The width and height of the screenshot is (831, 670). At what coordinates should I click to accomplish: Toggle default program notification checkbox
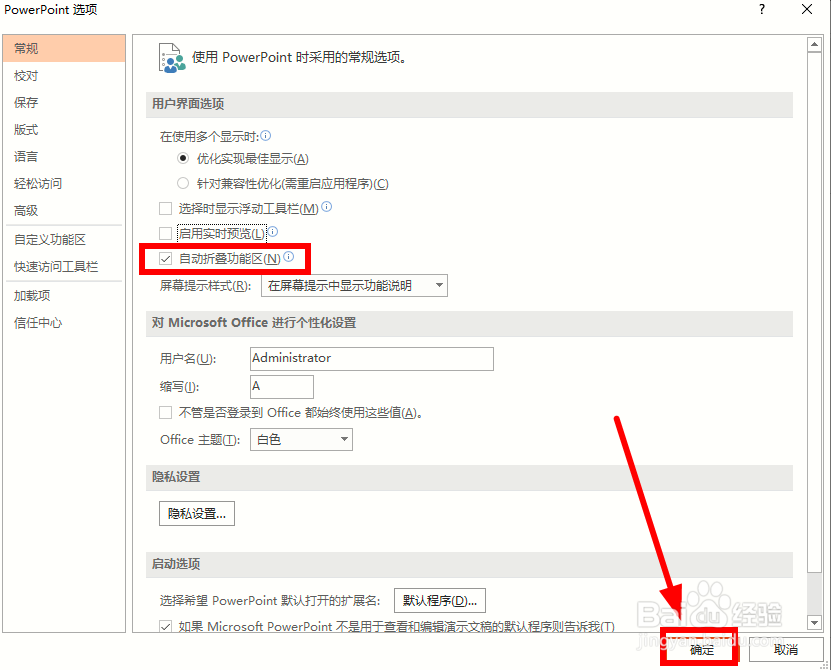click(165, 626)
